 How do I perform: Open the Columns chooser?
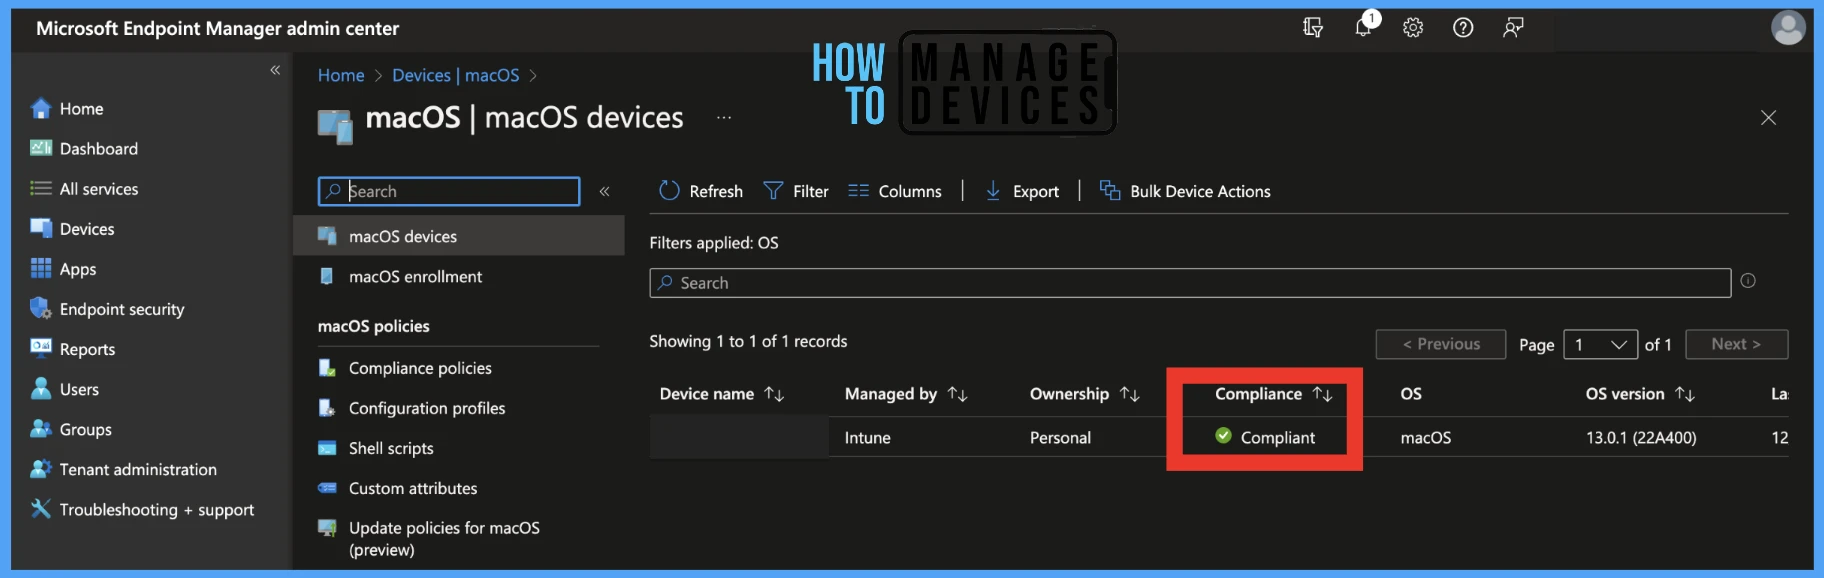(x=895, y=191)
